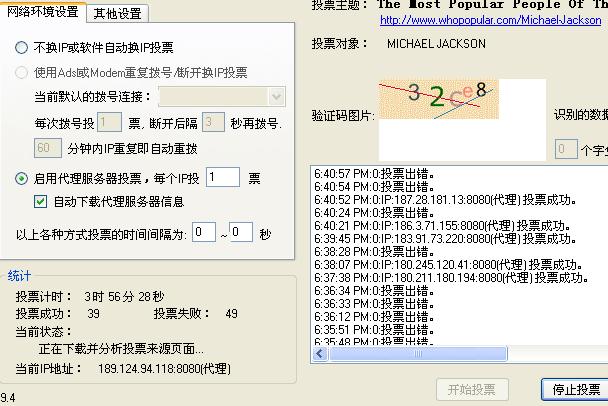The image size is (608, 406).
Task: Select 不换IP或软件自动换IP投票 radio option
Action: [x=22, y=48]
